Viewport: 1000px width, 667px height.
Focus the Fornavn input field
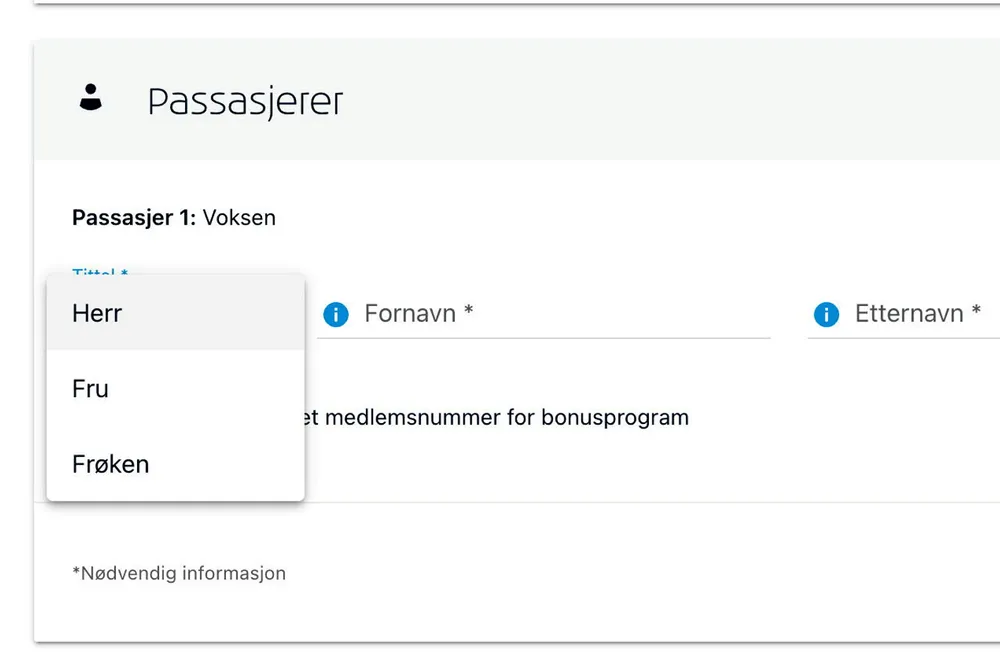[560, 314]
